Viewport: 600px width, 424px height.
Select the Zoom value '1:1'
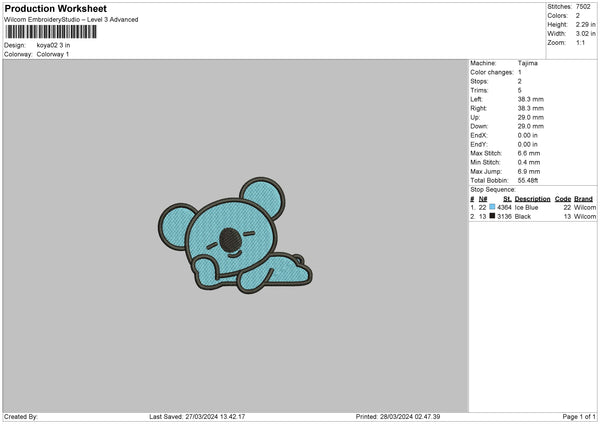click(580, 42)
